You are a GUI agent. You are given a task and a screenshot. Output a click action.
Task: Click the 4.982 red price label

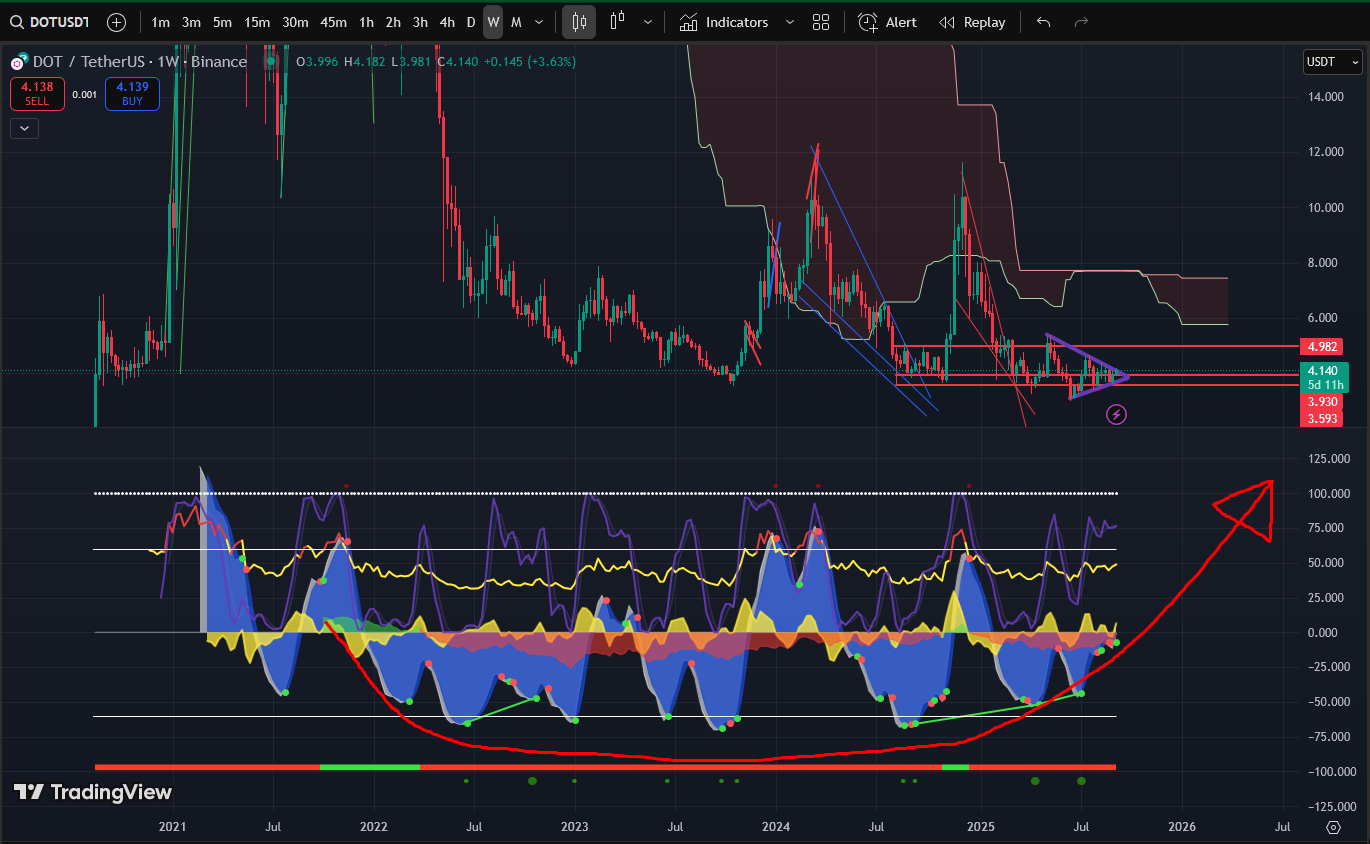pos(1321,347)
